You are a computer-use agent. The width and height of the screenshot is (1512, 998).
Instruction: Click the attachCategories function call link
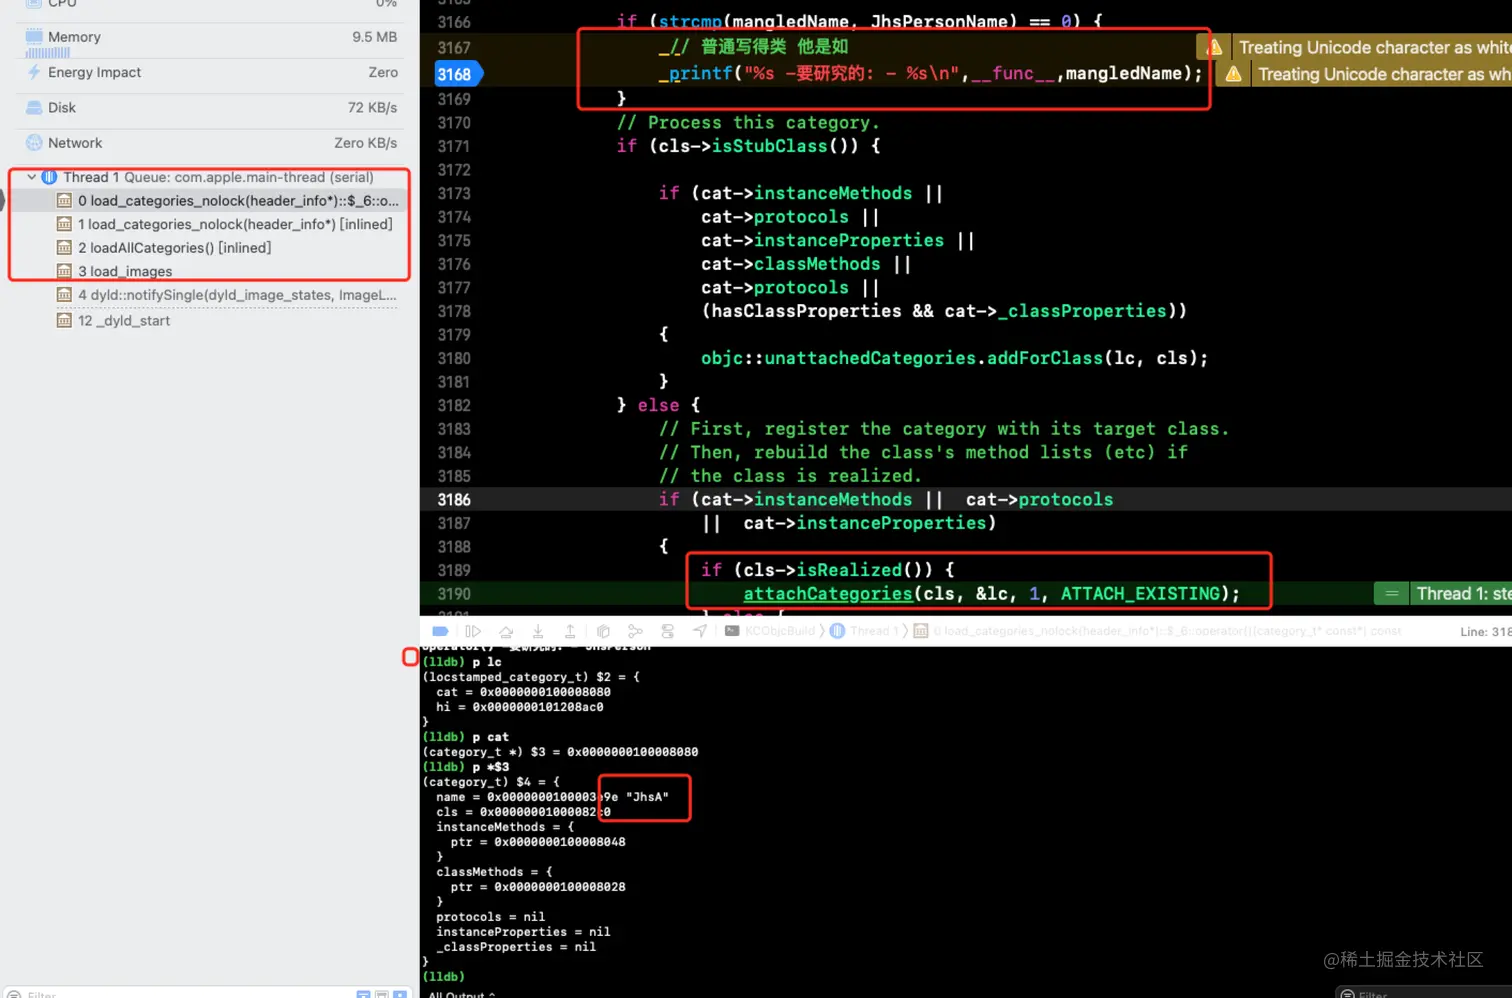coord(828,594)
